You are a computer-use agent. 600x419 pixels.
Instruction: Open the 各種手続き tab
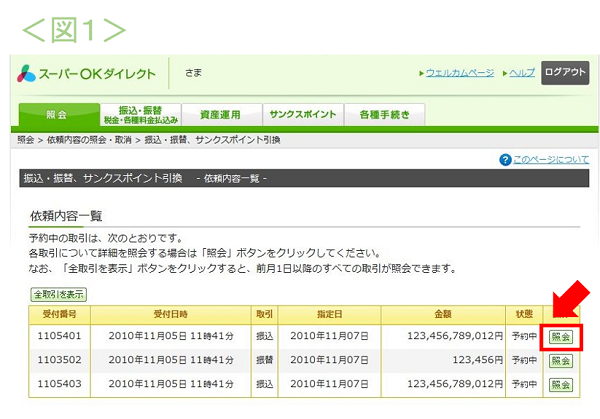tap(384, 114)
